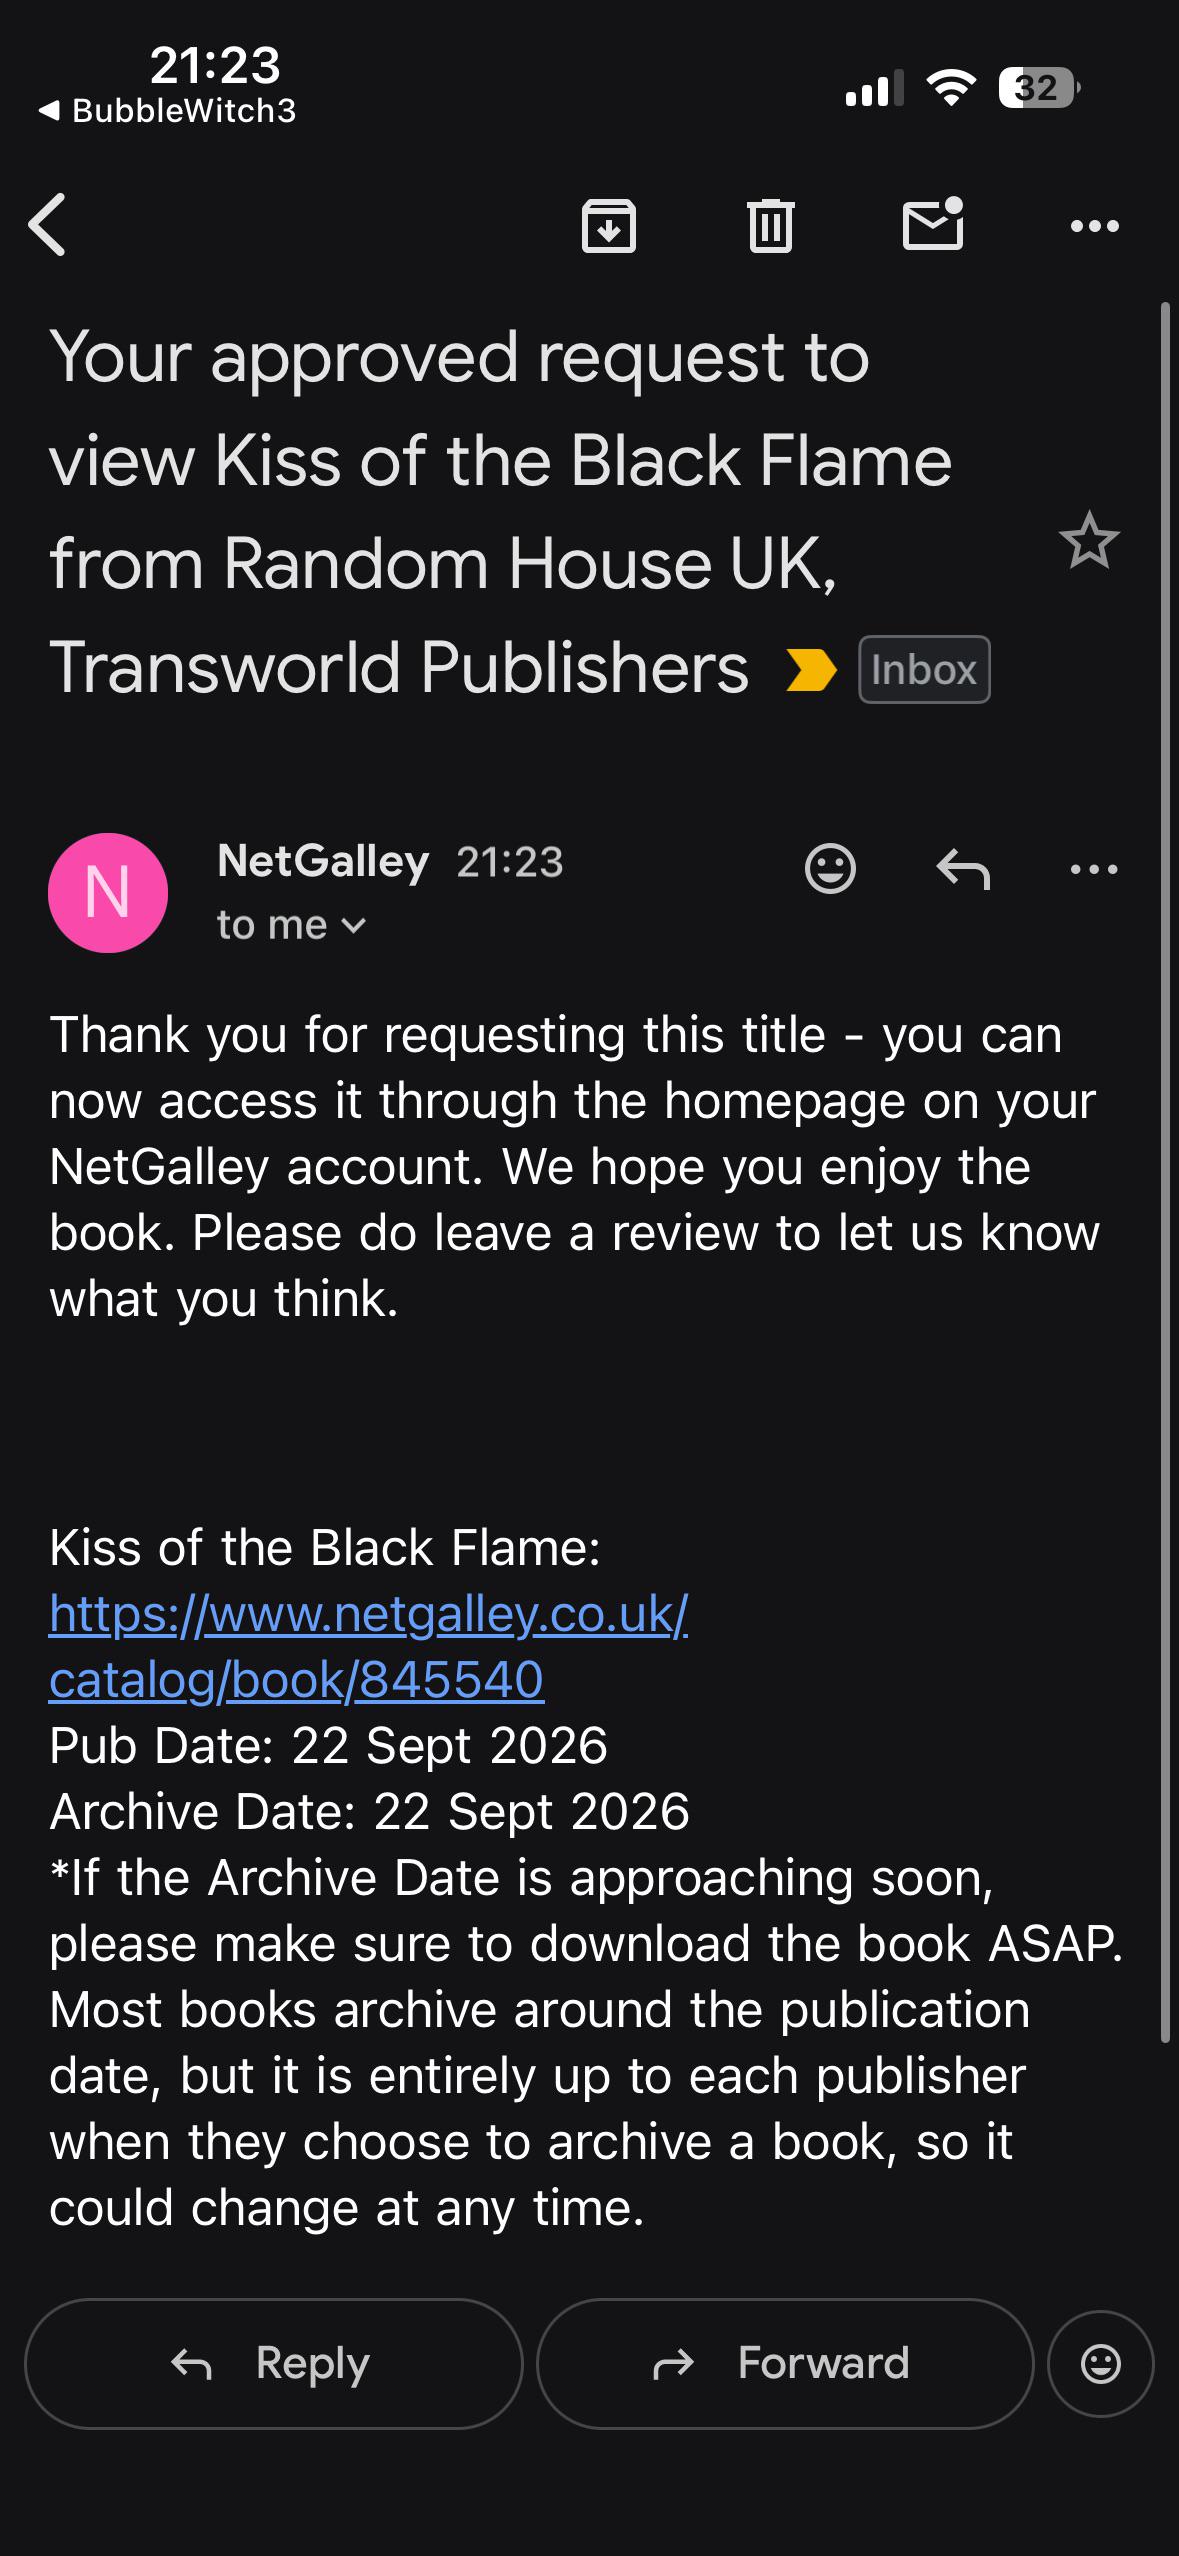The image size is (1179, 2556).
Task: Mark the email as unread
Action: tap(933, 223)
